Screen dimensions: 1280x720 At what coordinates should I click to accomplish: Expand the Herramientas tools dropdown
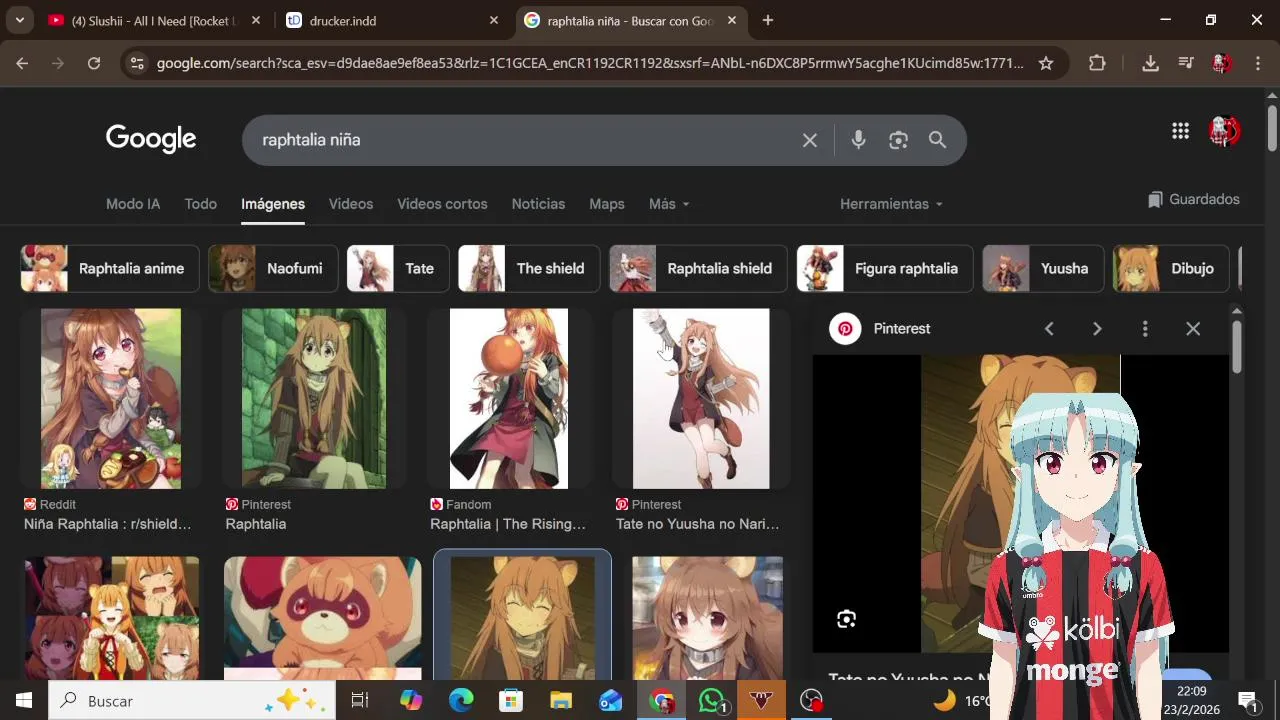pyautogui.click(x=891, y=204)
